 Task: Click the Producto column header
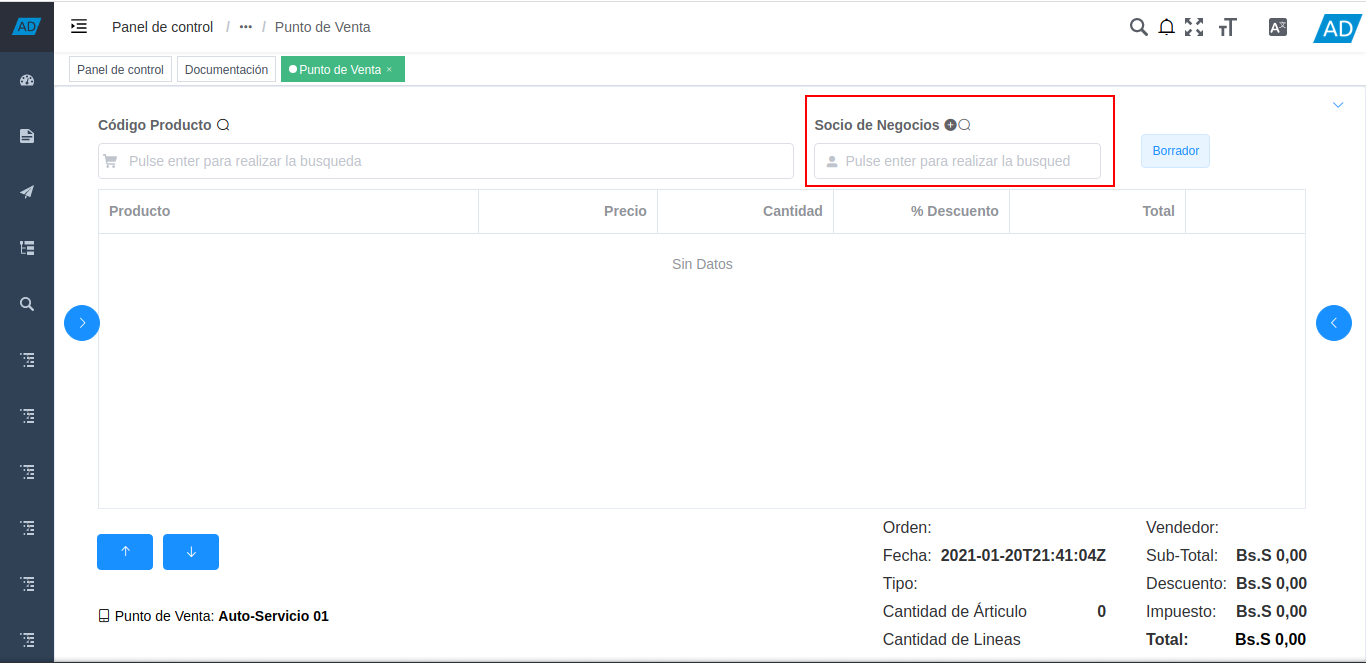288,211
